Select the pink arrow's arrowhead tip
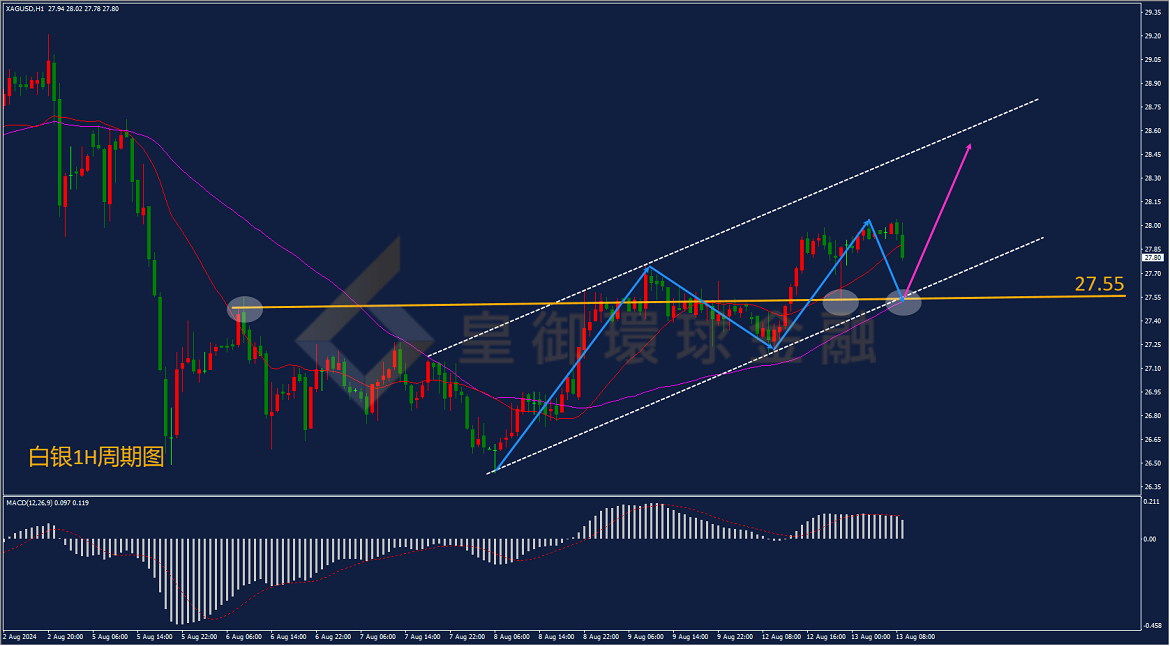Viewport: 1170px width, 646px height. pos(969,145)
